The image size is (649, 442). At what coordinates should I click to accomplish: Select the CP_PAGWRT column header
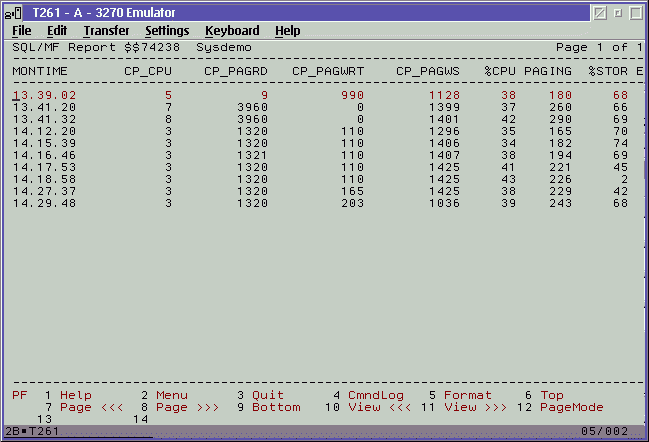pyautogui.click(x=328, y=71)
